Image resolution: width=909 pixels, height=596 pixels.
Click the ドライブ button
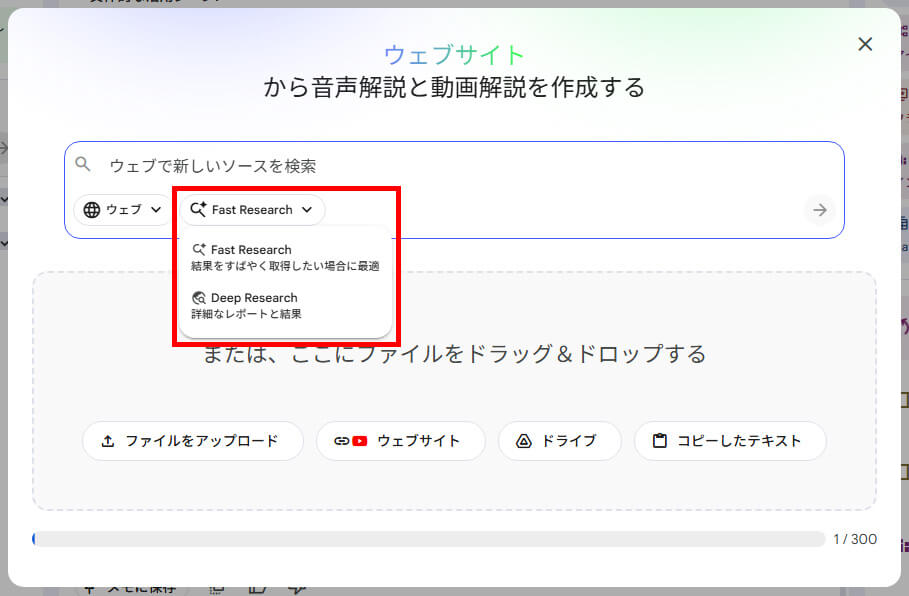tap(559, 440)
